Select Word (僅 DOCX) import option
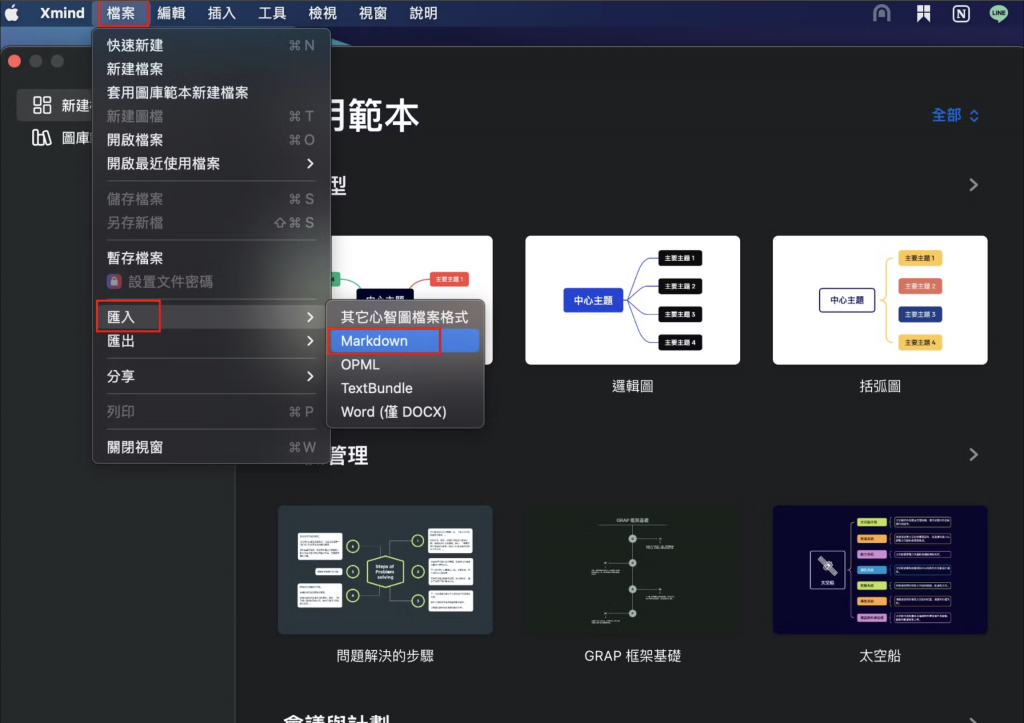Viewport: 1024px width, 723px height. (405, 412)
